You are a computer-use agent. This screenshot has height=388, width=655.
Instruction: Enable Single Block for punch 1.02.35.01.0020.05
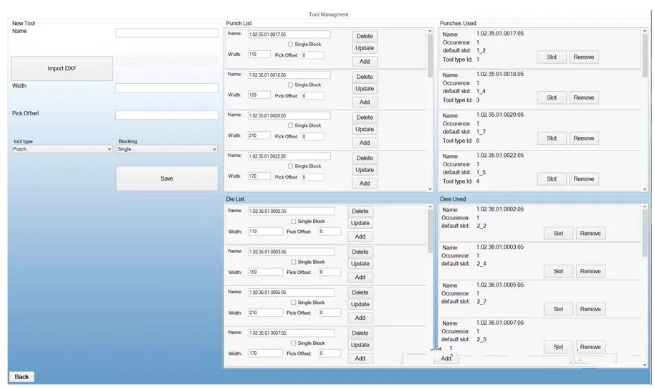coord(290,125)
